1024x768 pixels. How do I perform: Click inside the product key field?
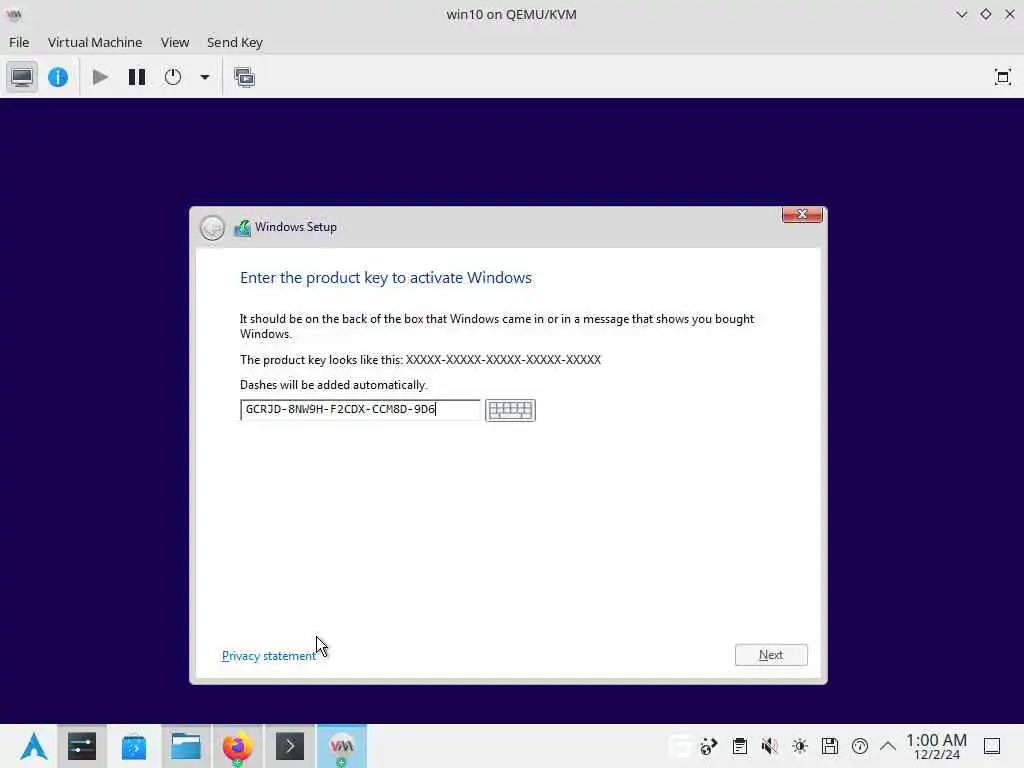(x=360, y=409)
